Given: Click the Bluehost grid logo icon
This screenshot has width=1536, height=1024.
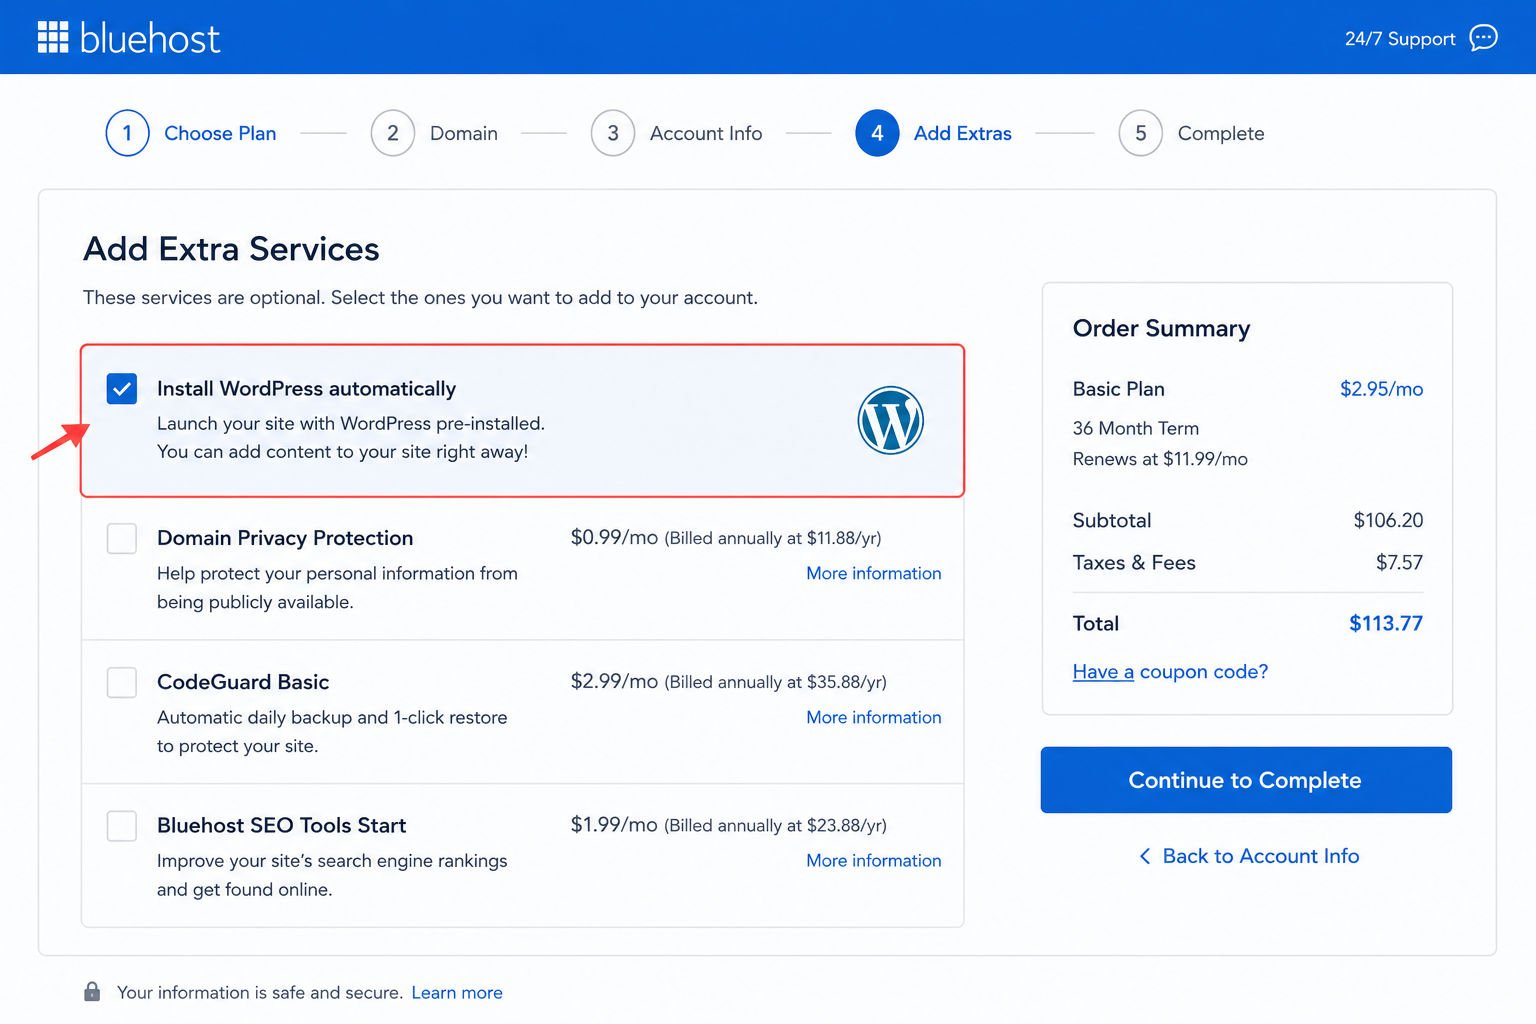Looking at the screenshot, I should click(x=53, y=37).
